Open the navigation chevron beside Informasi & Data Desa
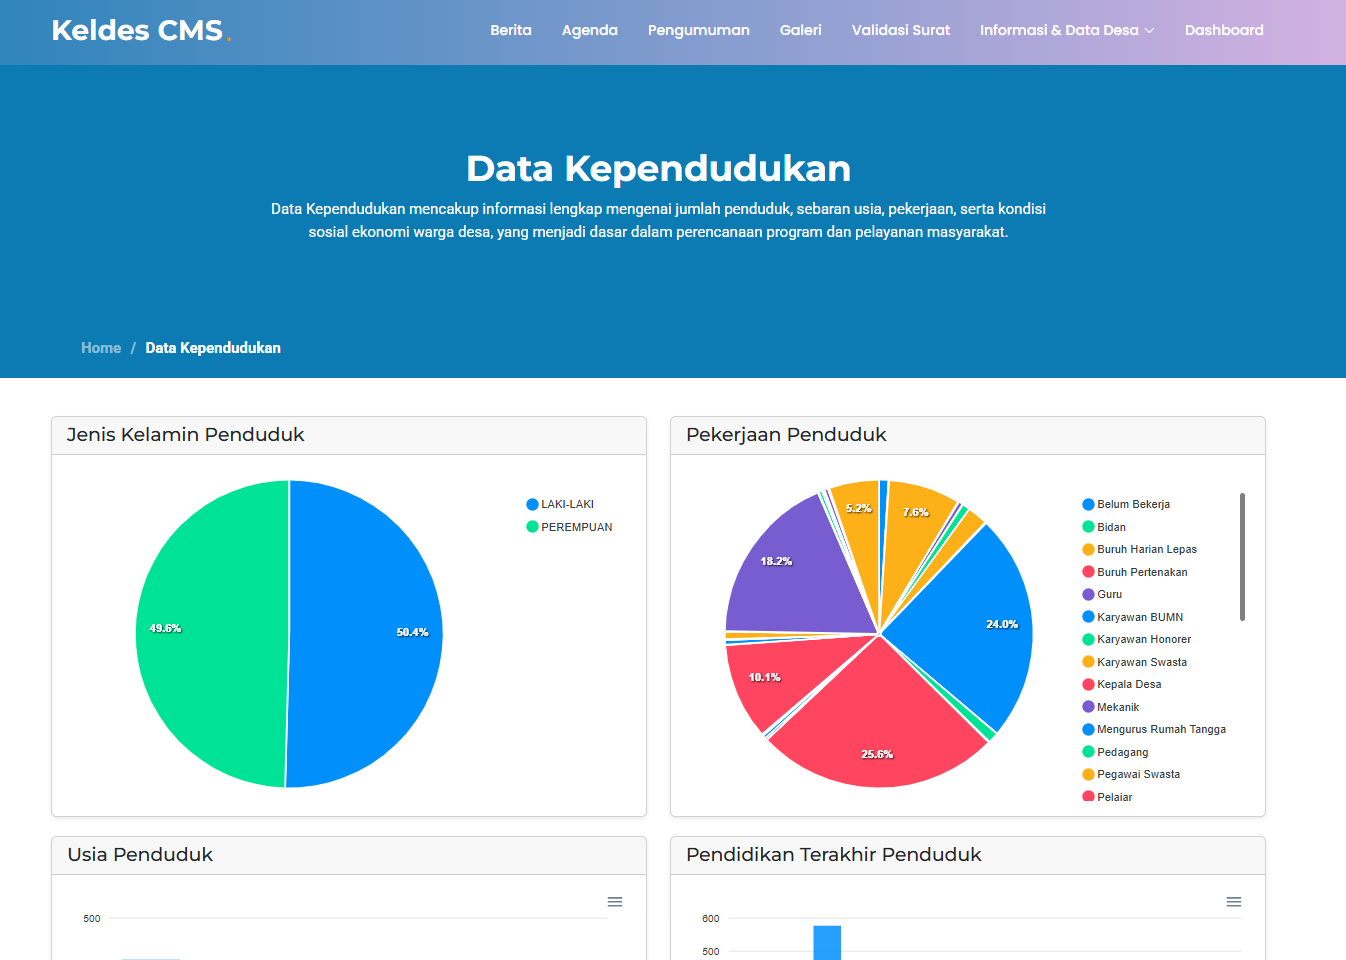Image resolution: width=1346 pixels, height=960 pixels. [1149, 31]
